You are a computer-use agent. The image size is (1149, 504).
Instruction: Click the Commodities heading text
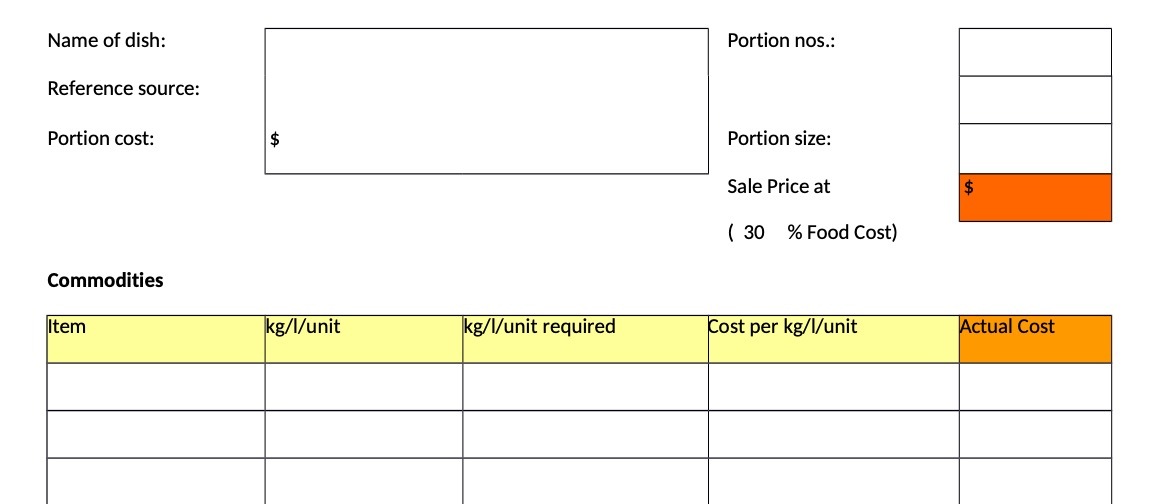point(106,281)
